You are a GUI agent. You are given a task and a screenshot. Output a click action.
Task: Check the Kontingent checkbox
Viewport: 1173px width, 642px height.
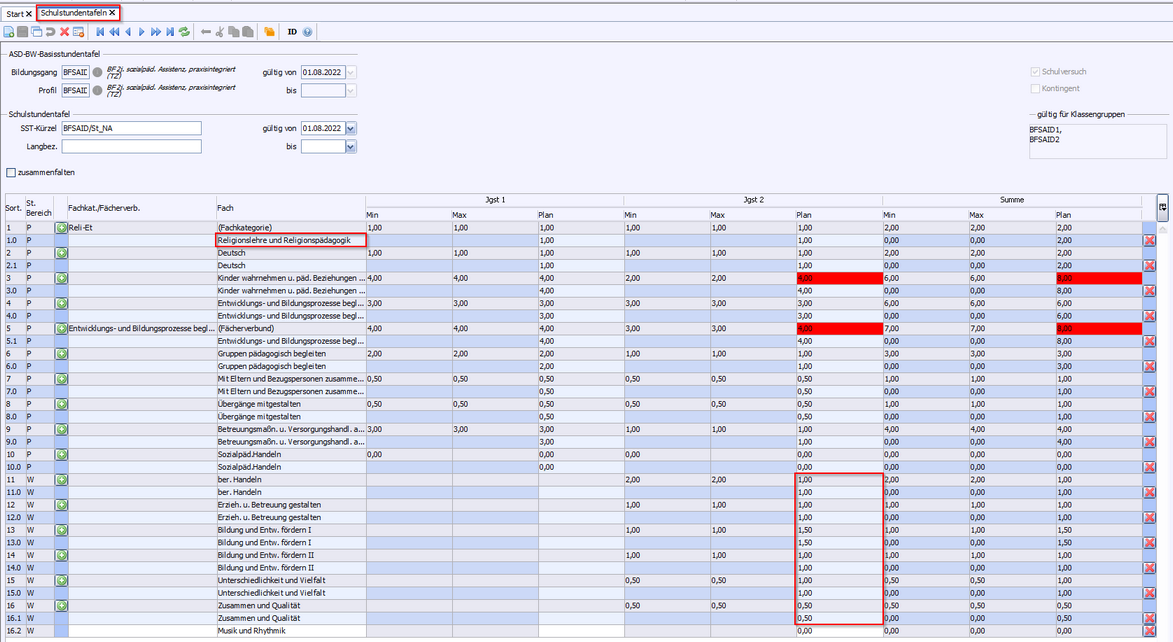1035,88
